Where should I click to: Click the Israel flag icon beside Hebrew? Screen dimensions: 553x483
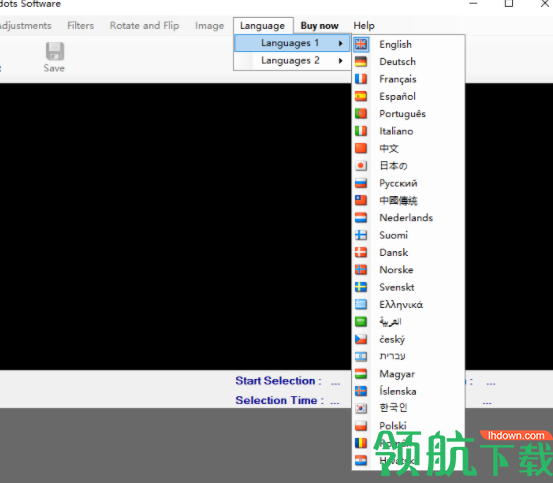pyautogui.click(x=361, y=356)
